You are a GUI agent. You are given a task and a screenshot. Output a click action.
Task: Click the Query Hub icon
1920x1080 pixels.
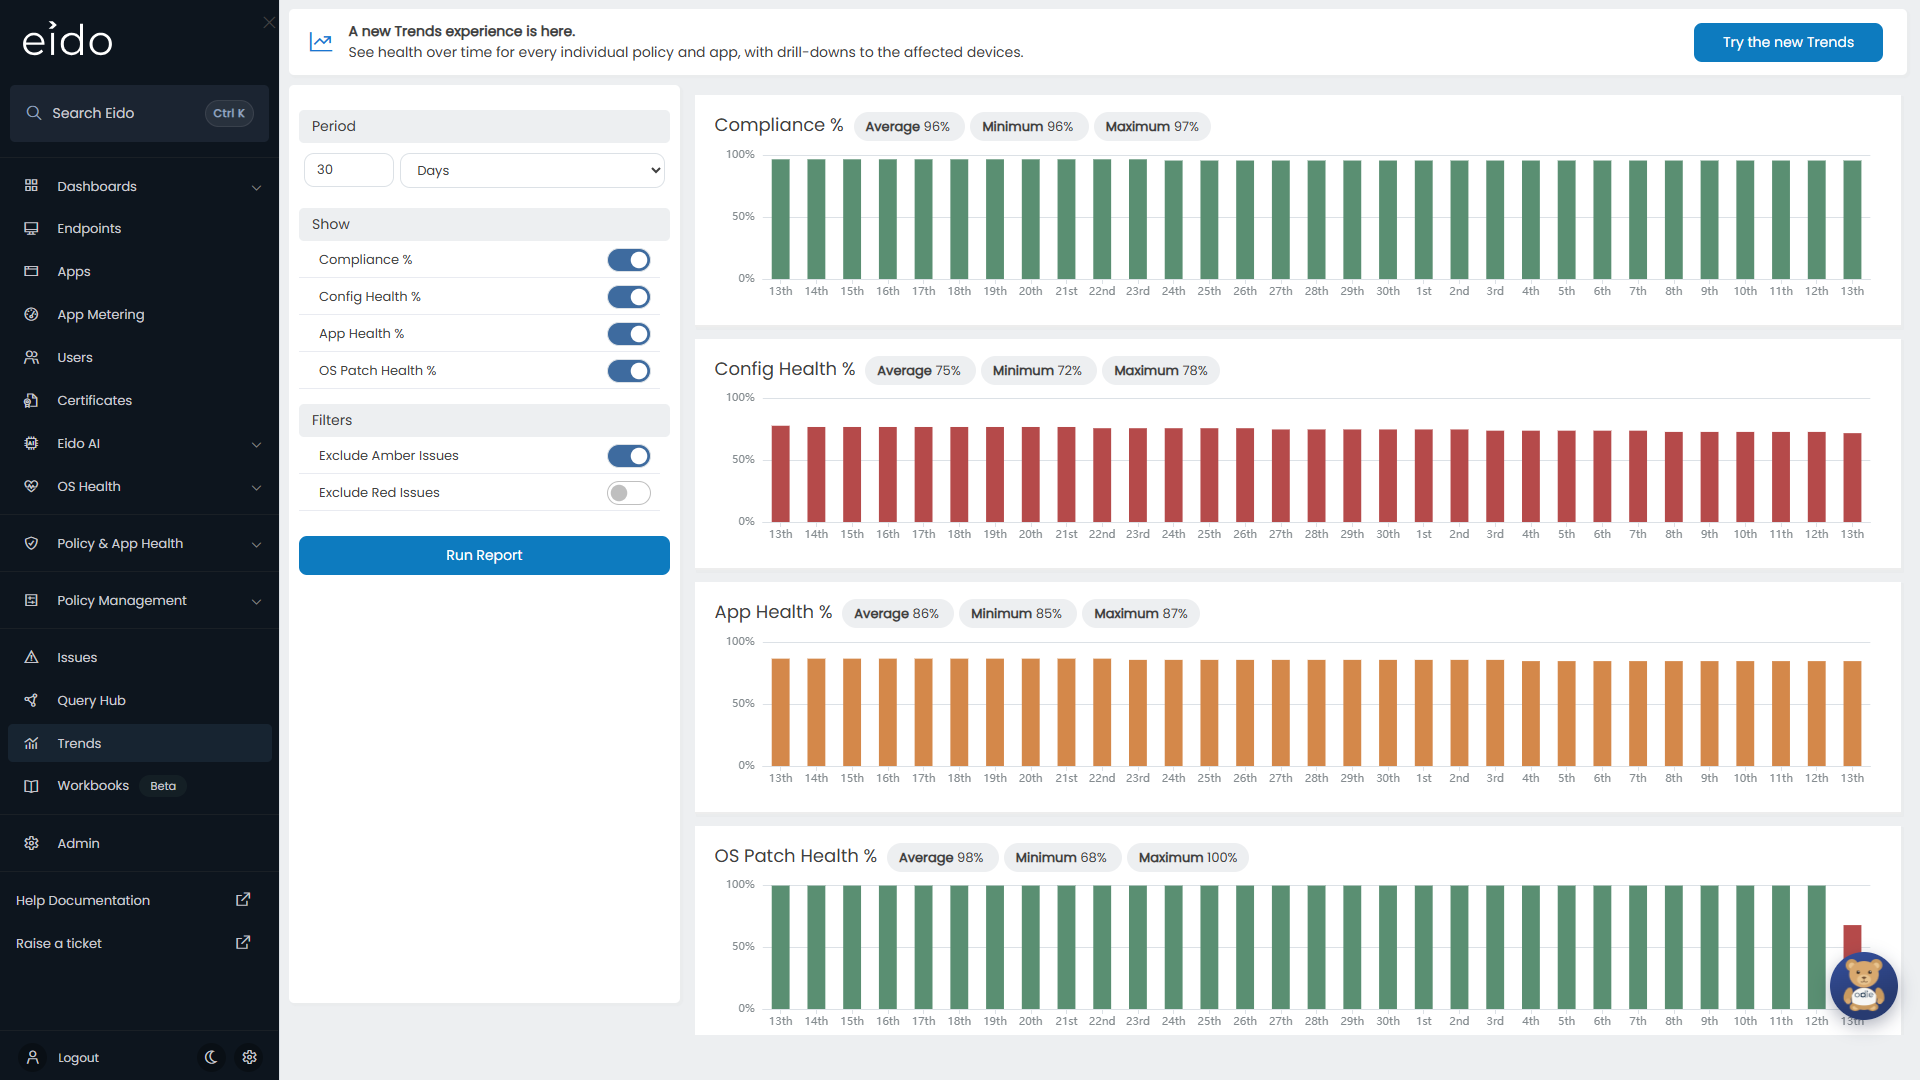(x=31, y=701)
